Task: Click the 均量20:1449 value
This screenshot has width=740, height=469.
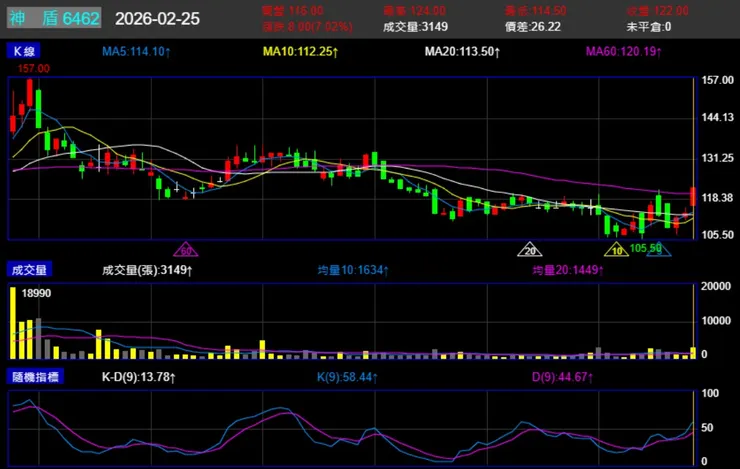Action: click(x=568, y=270)
